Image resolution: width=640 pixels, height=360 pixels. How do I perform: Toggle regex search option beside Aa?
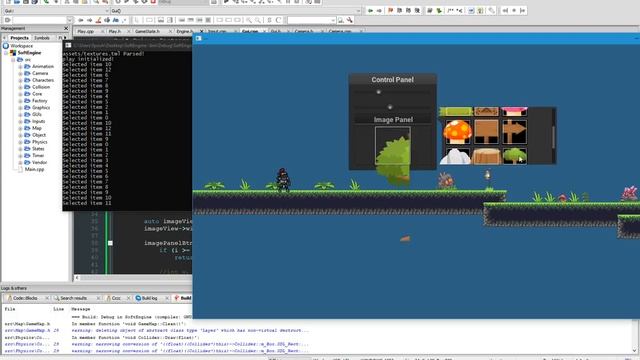124,20
